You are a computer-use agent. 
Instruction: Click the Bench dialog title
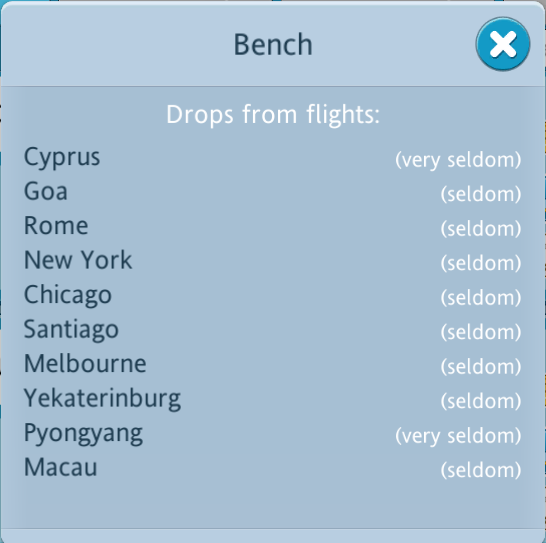tap(273, 44)
